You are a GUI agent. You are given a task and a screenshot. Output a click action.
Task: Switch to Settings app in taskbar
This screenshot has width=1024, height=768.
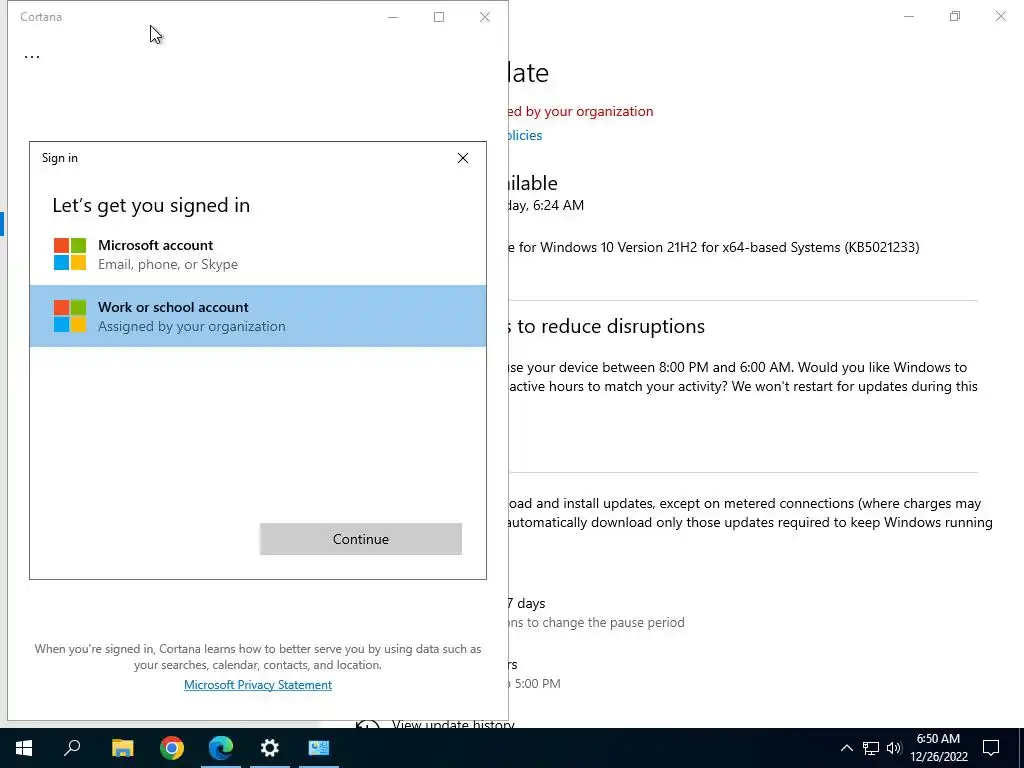point(270,748)
